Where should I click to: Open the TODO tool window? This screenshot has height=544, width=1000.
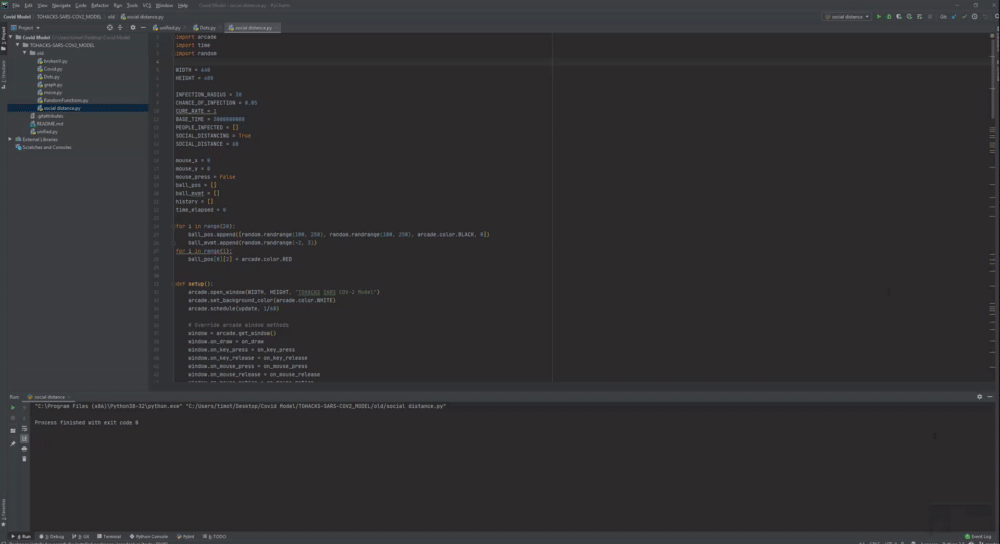[x=215, y=536]
